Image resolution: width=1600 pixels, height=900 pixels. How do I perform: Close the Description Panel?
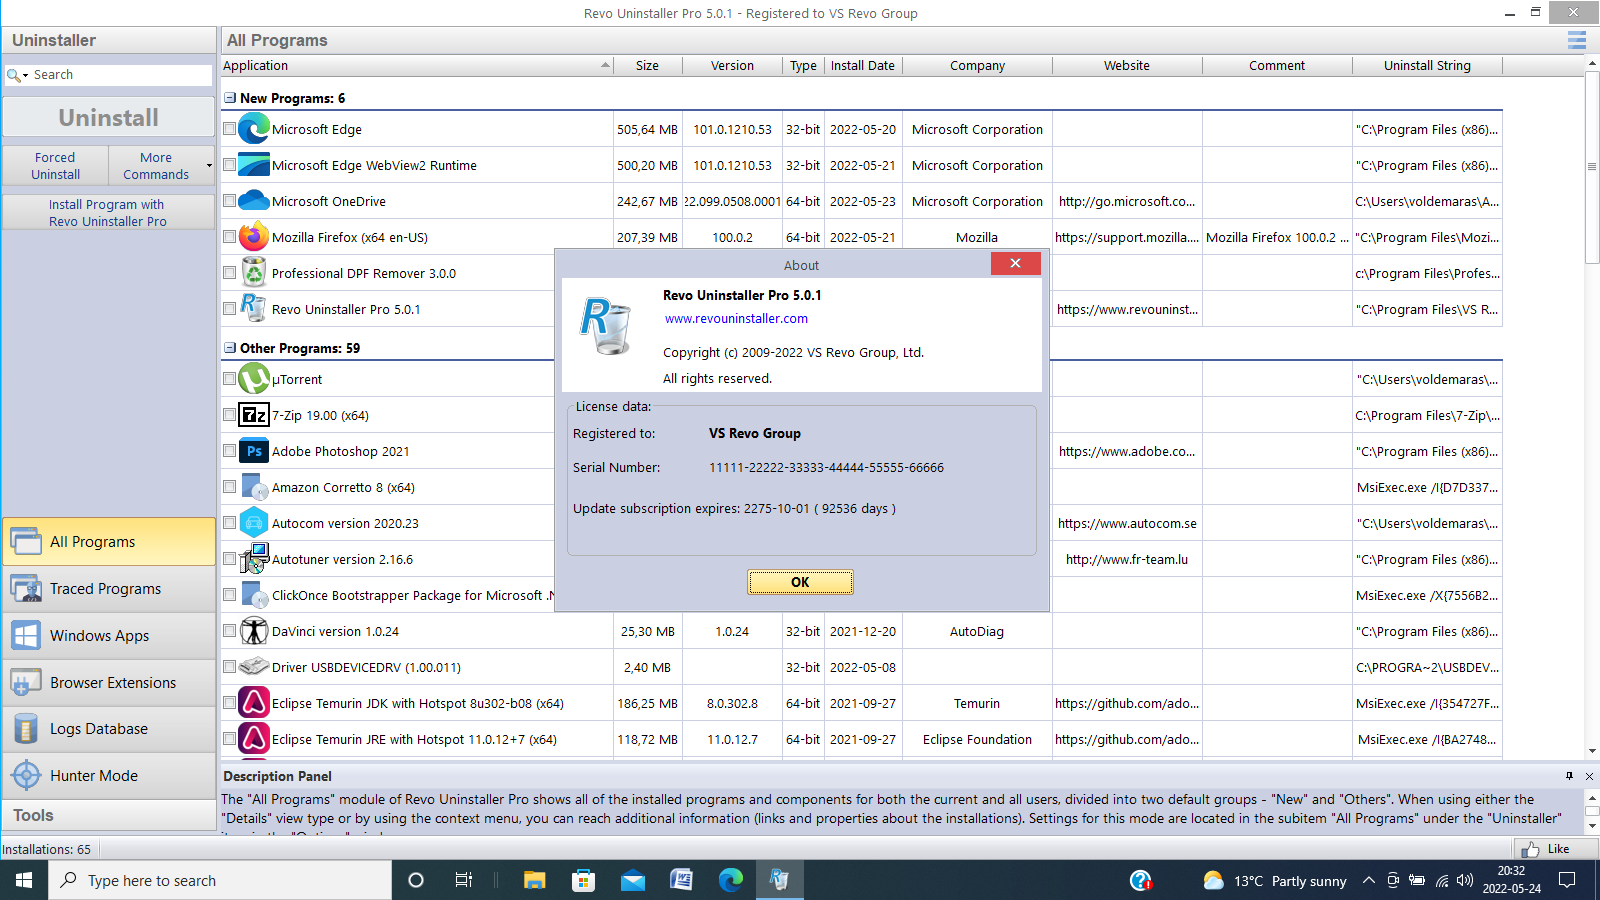(x=1589, y=776)
